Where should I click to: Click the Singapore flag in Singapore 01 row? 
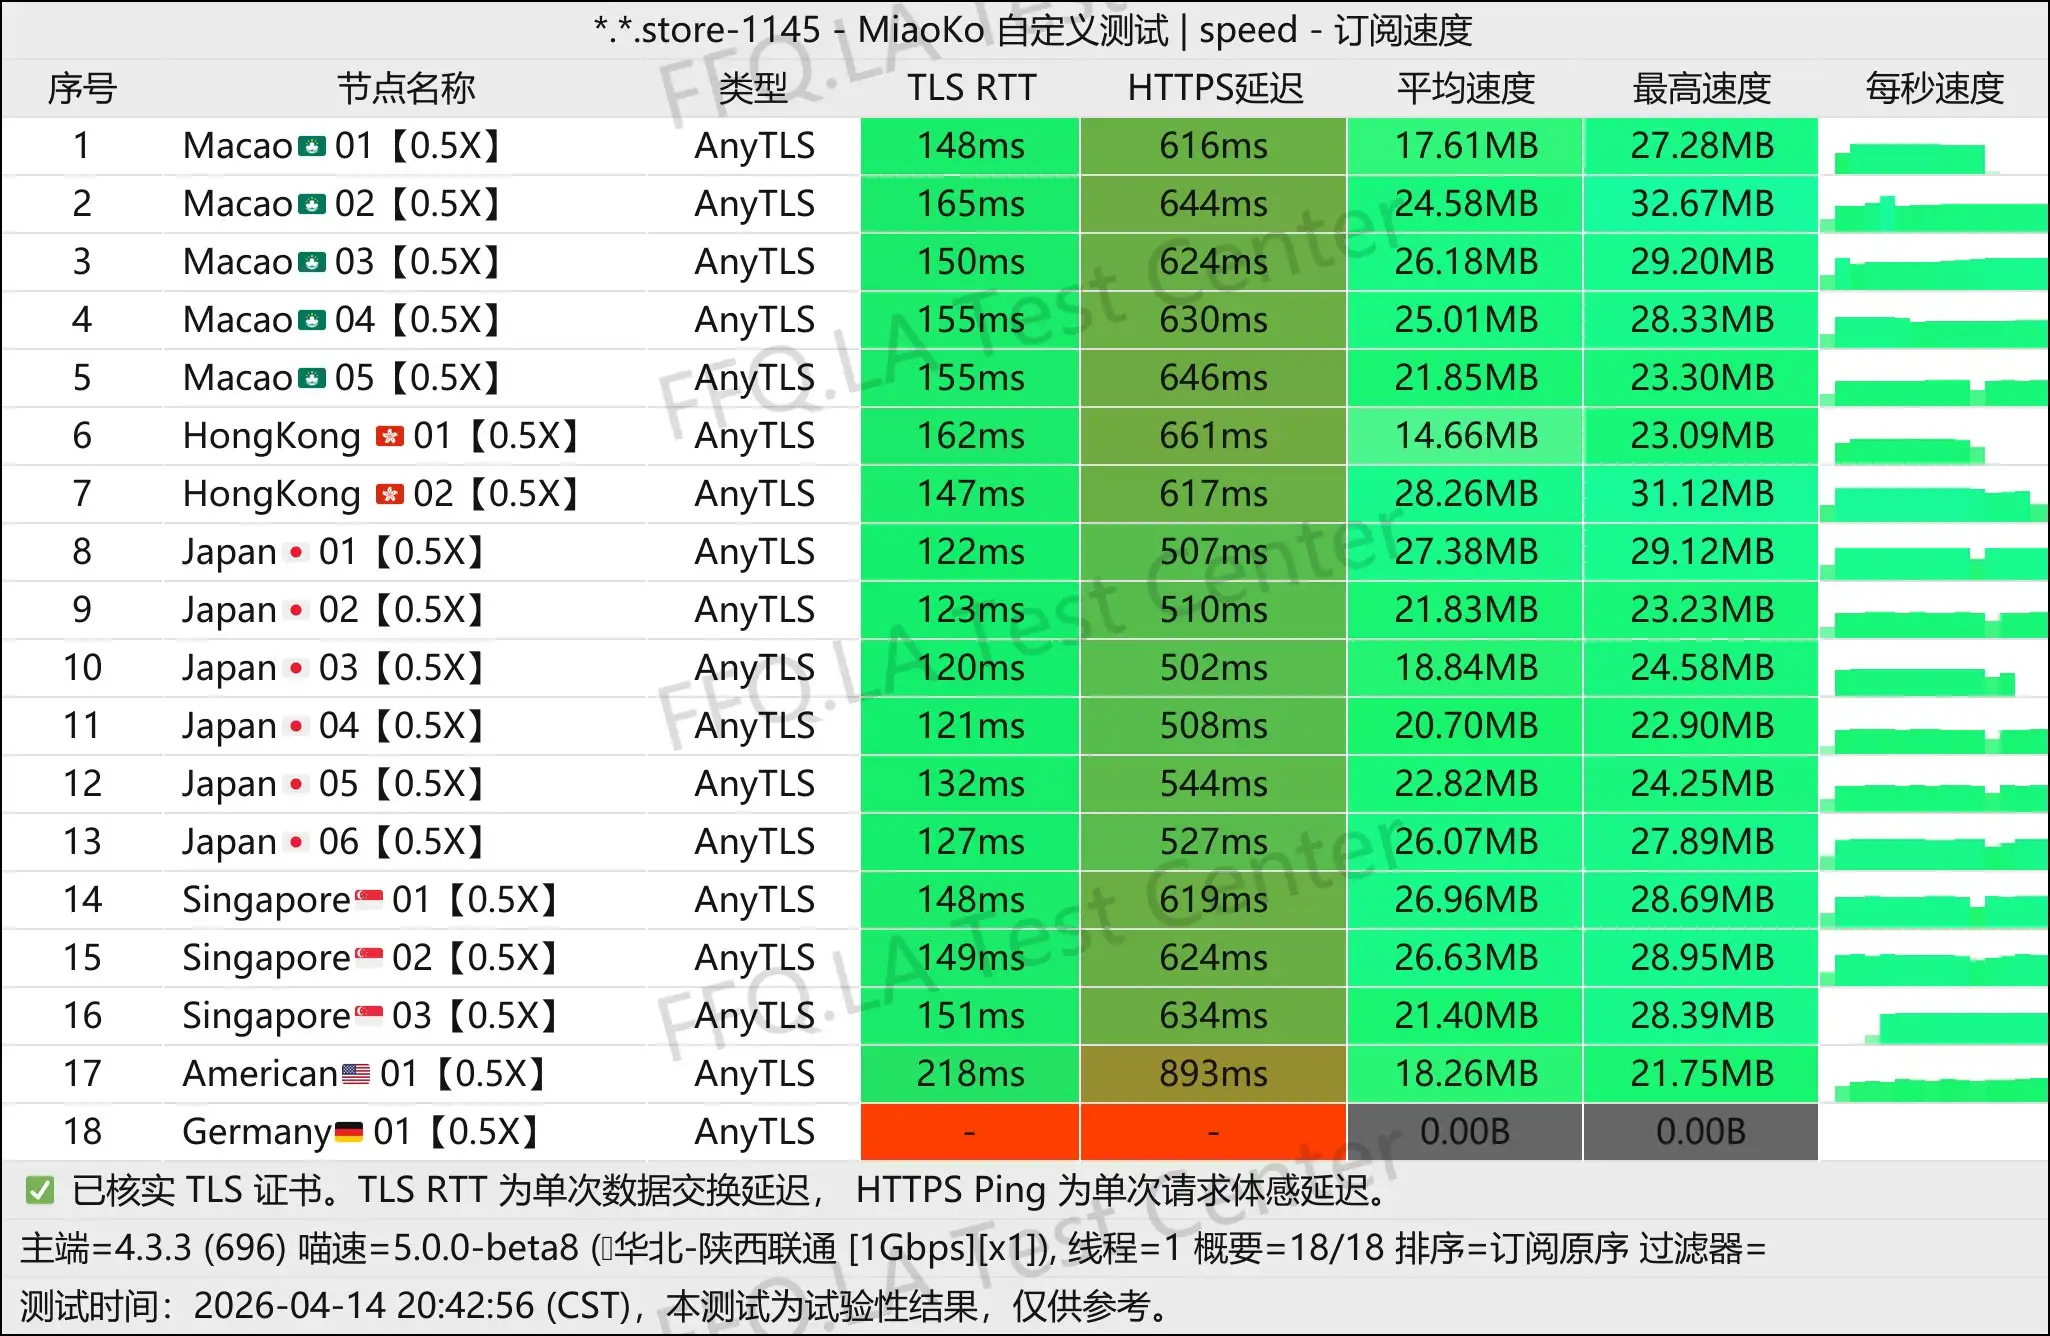point(369,900)
